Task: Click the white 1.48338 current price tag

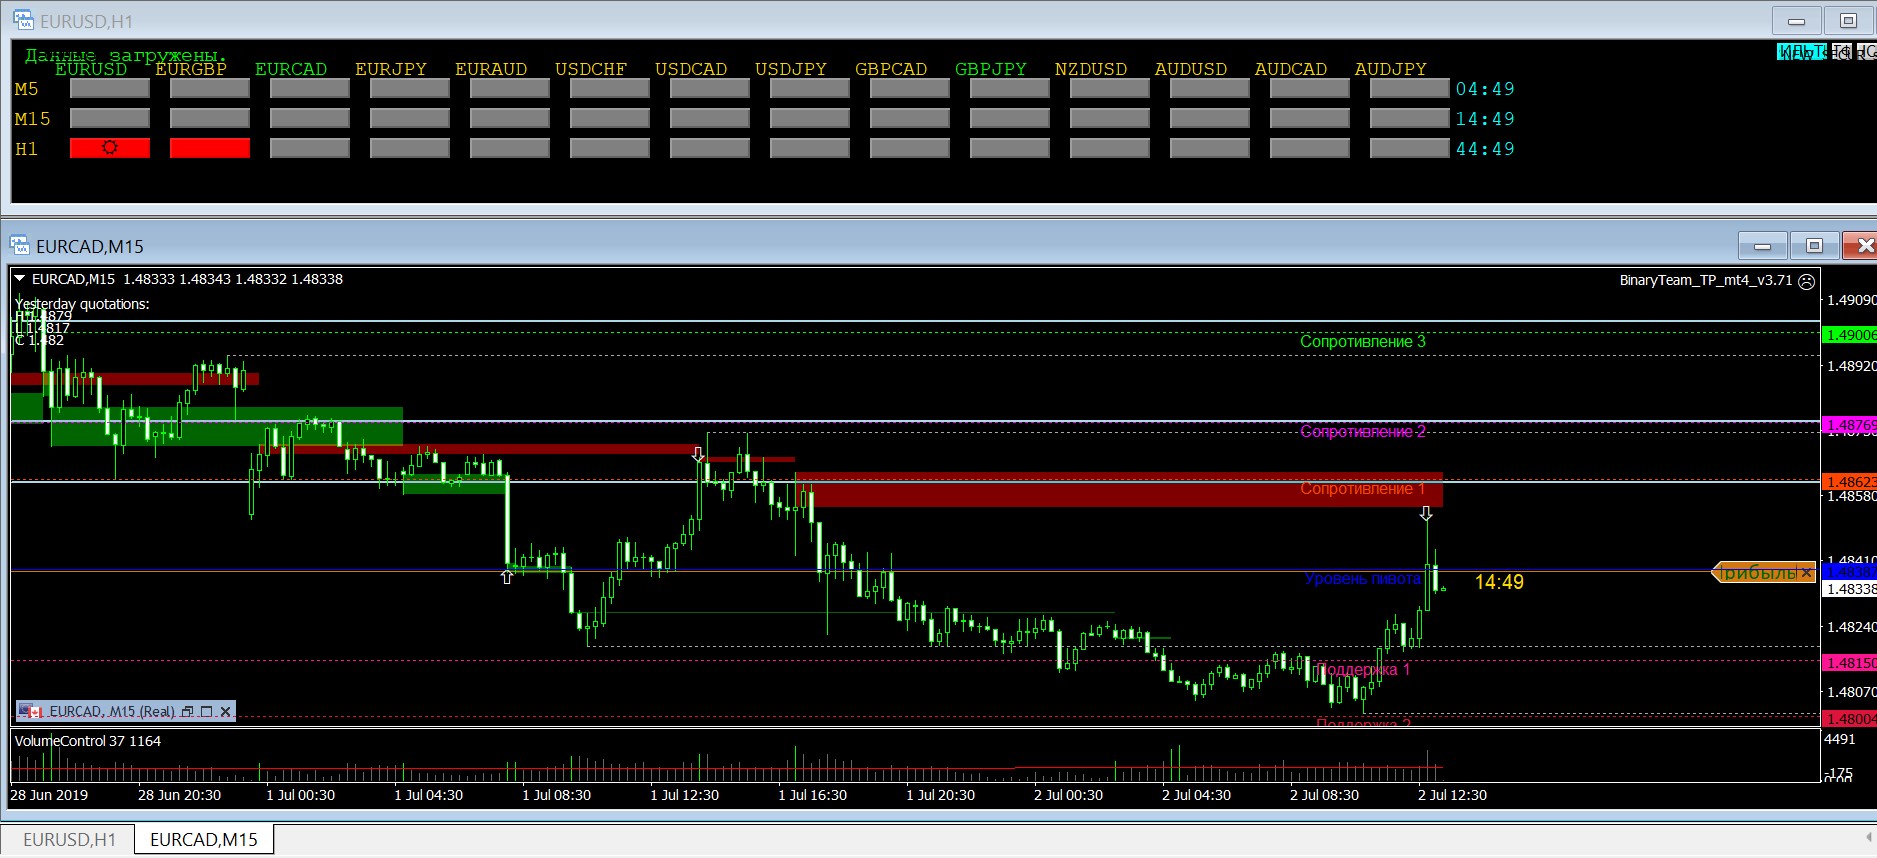Action: (1851, 589)
